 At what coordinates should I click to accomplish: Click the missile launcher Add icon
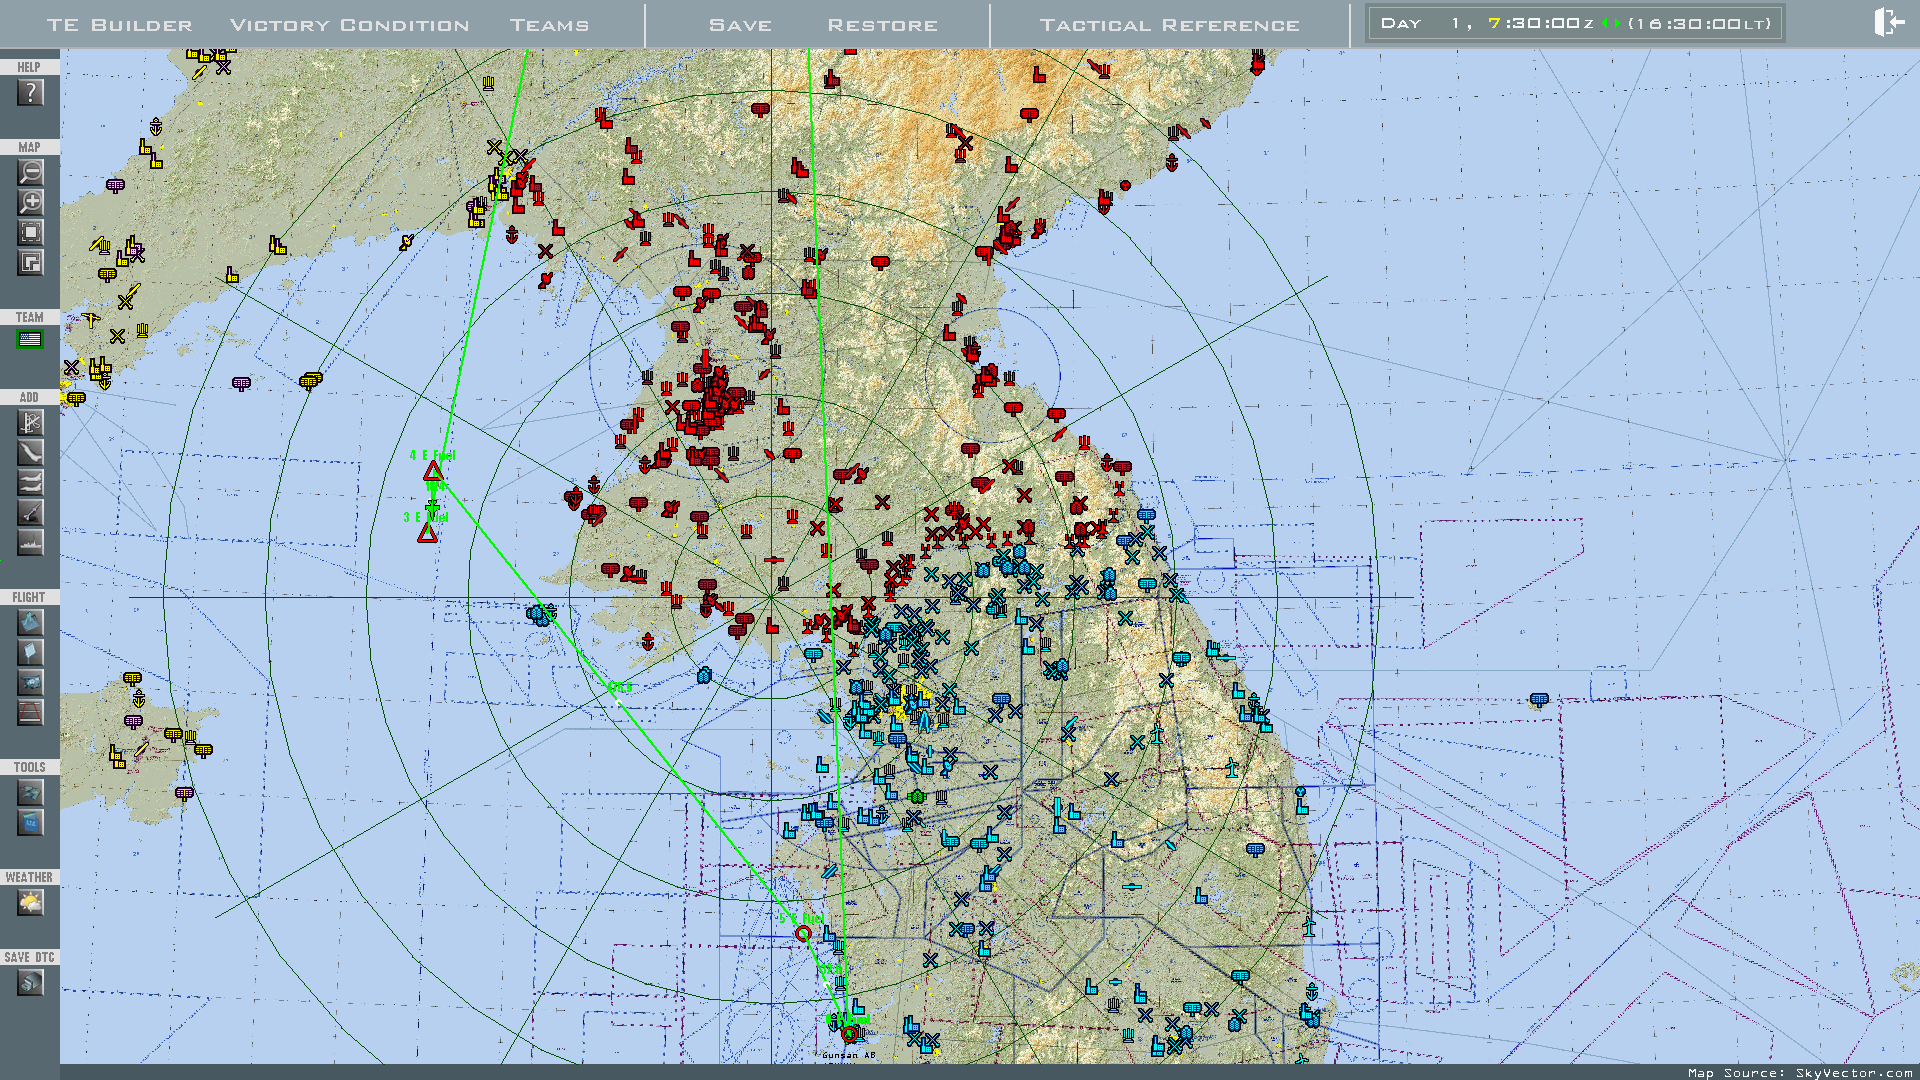(x=30, y=513)
